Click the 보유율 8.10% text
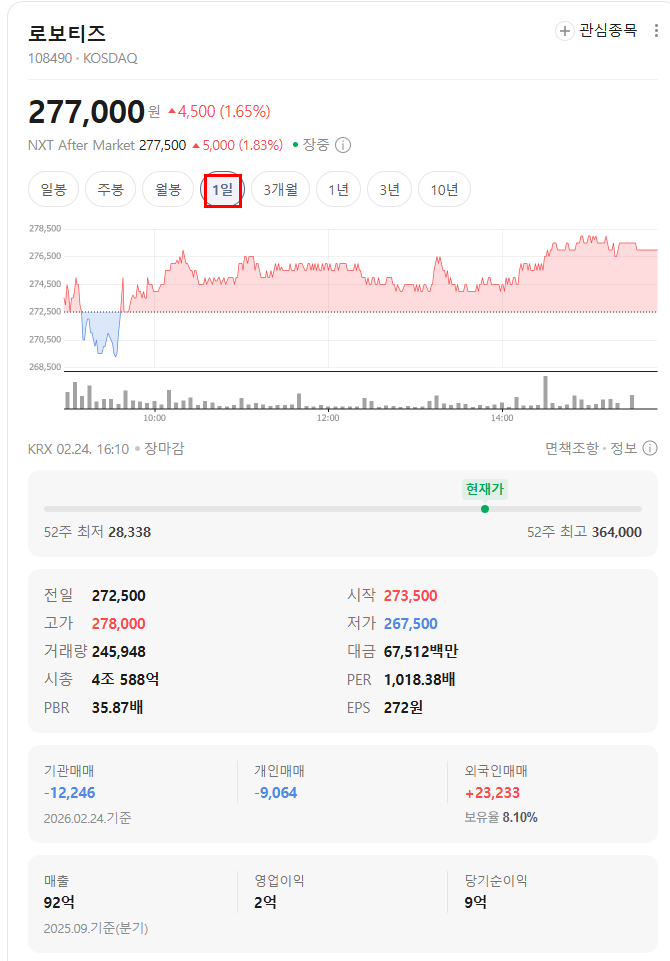Screen dimensions: 670x961 pos(501,818)
